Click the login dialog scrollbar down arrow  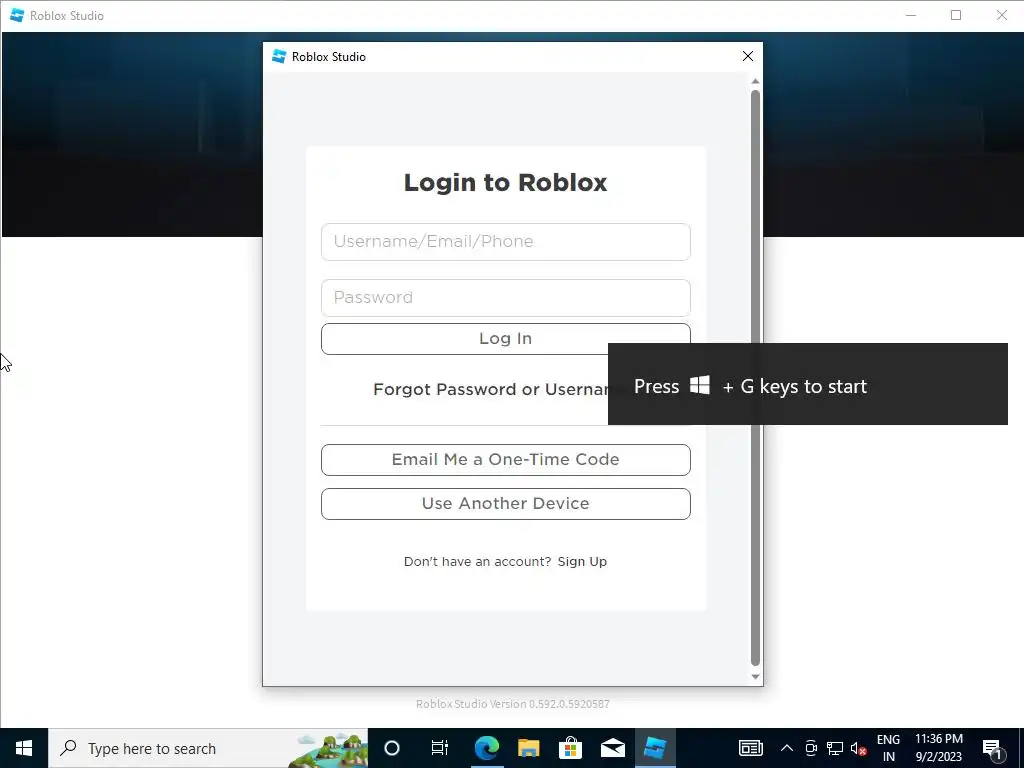[x=755, y=677]
